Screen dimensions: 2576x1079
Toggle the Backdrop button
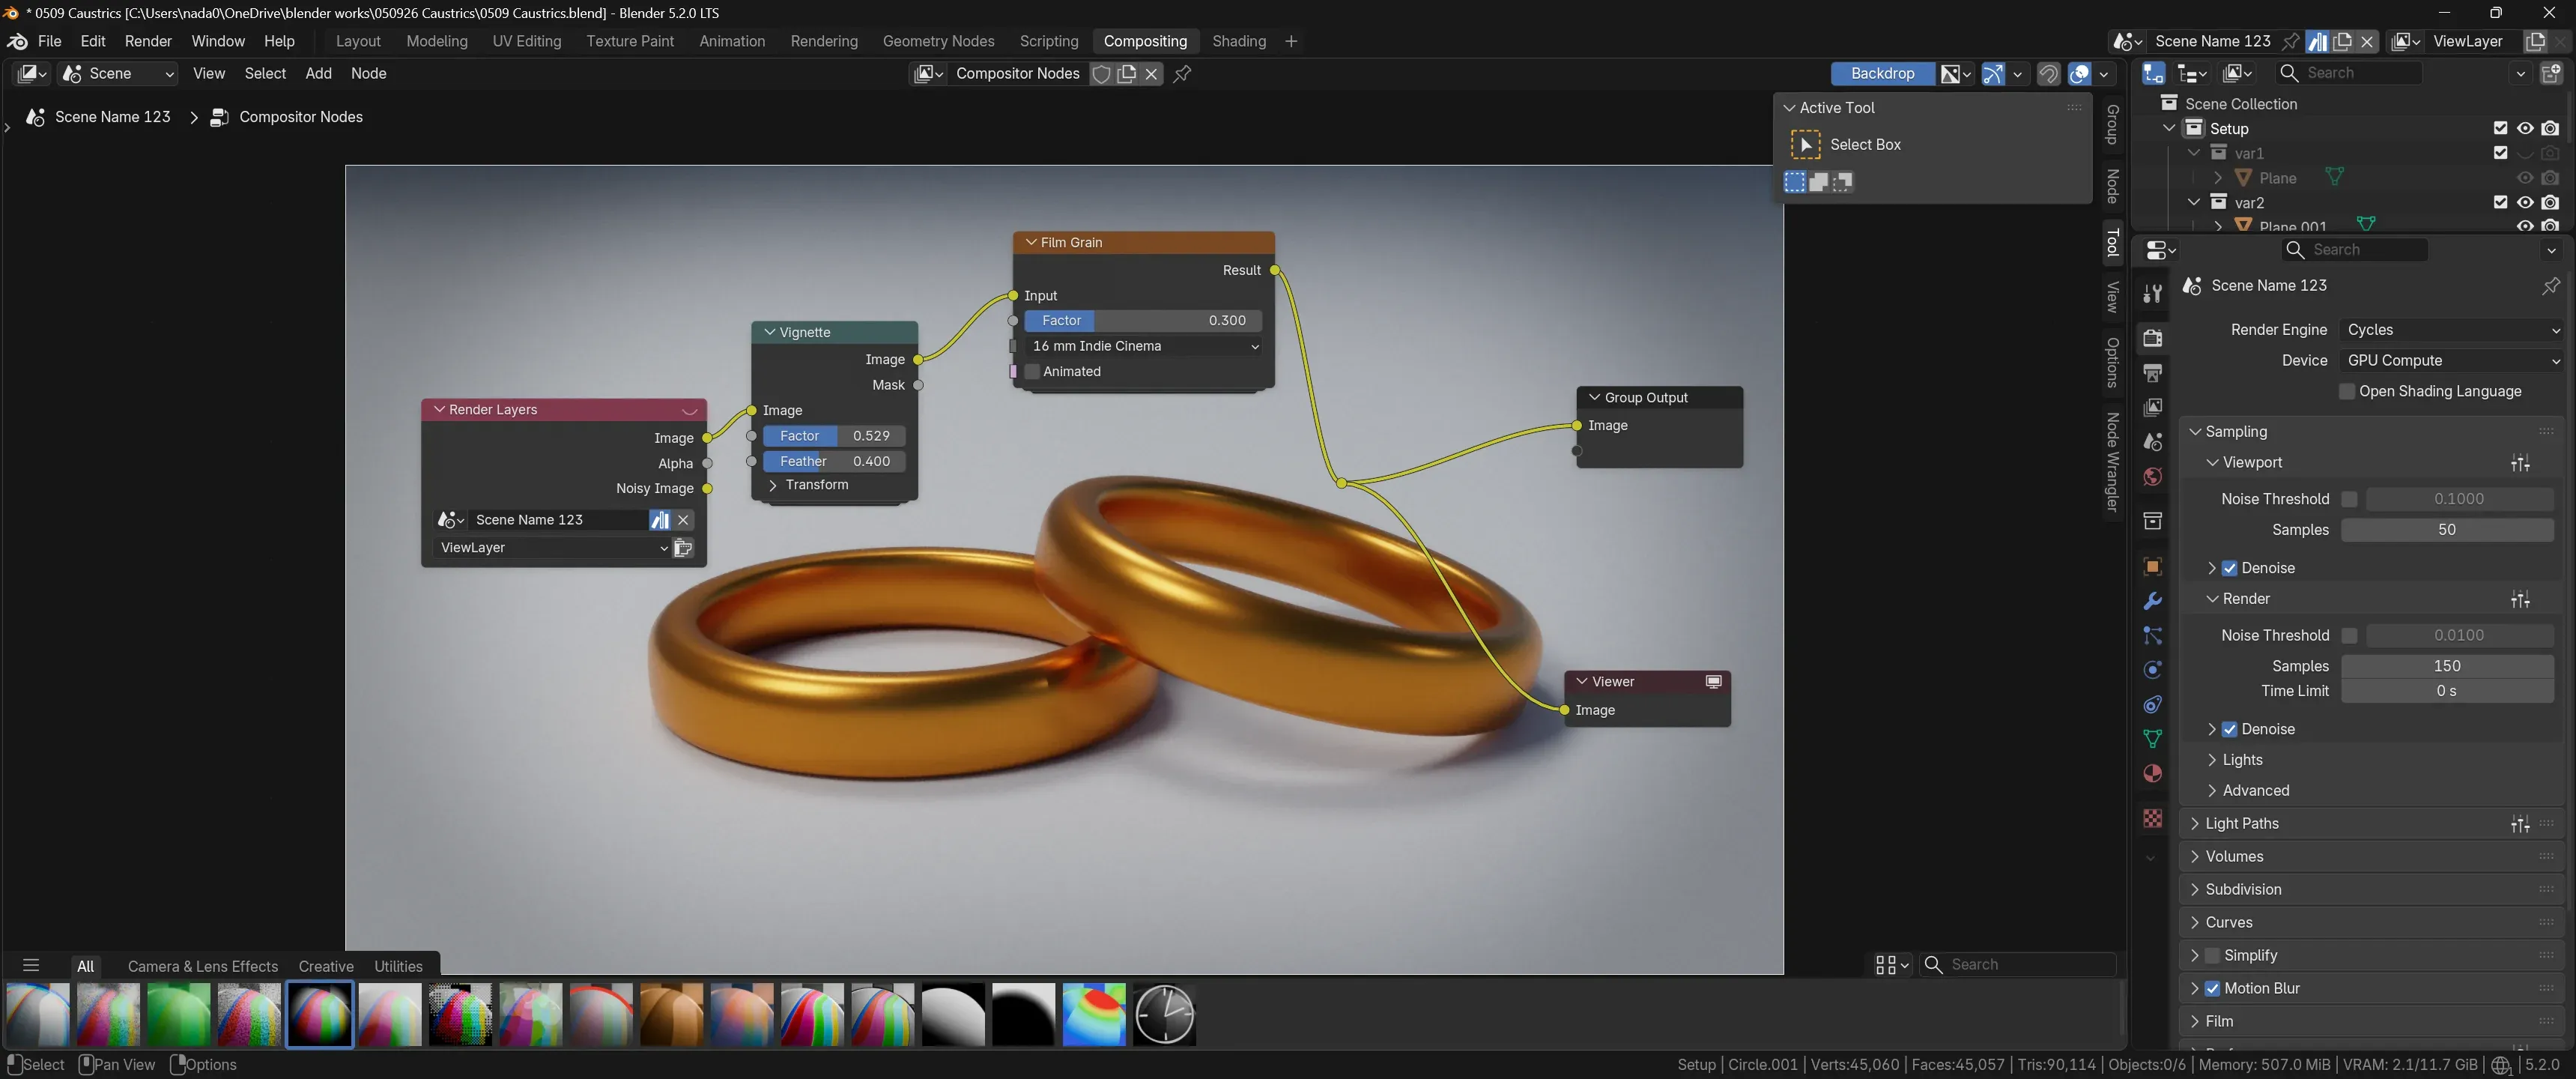[x=1882, y=73]
